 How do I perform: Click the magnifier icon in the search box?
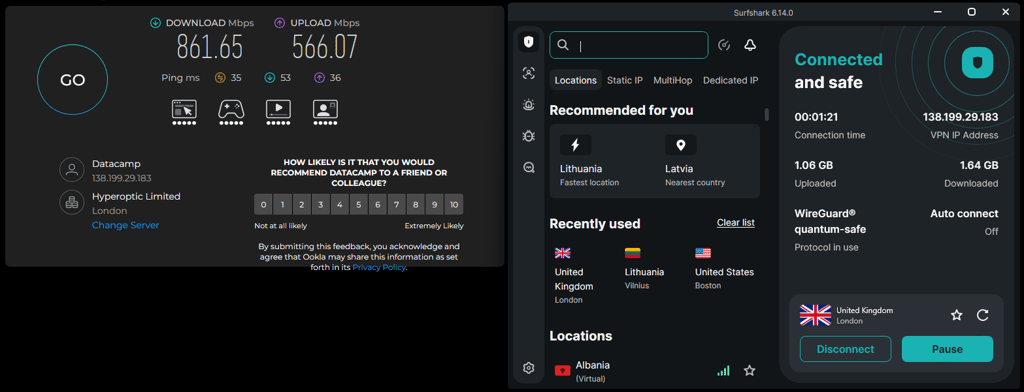point(563,45)
